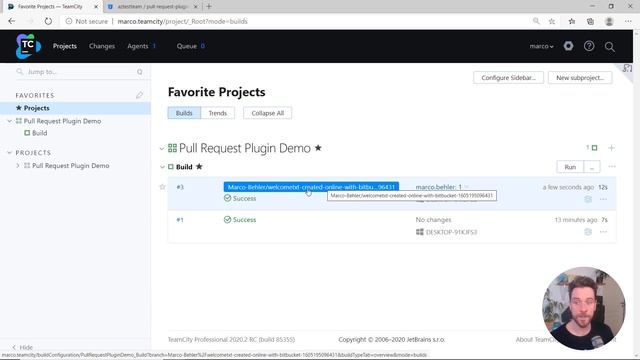Viewport: 640px width, 360px height.
Task: Edit favorites with the pencil icon
Action: click(x=140, y=95)
